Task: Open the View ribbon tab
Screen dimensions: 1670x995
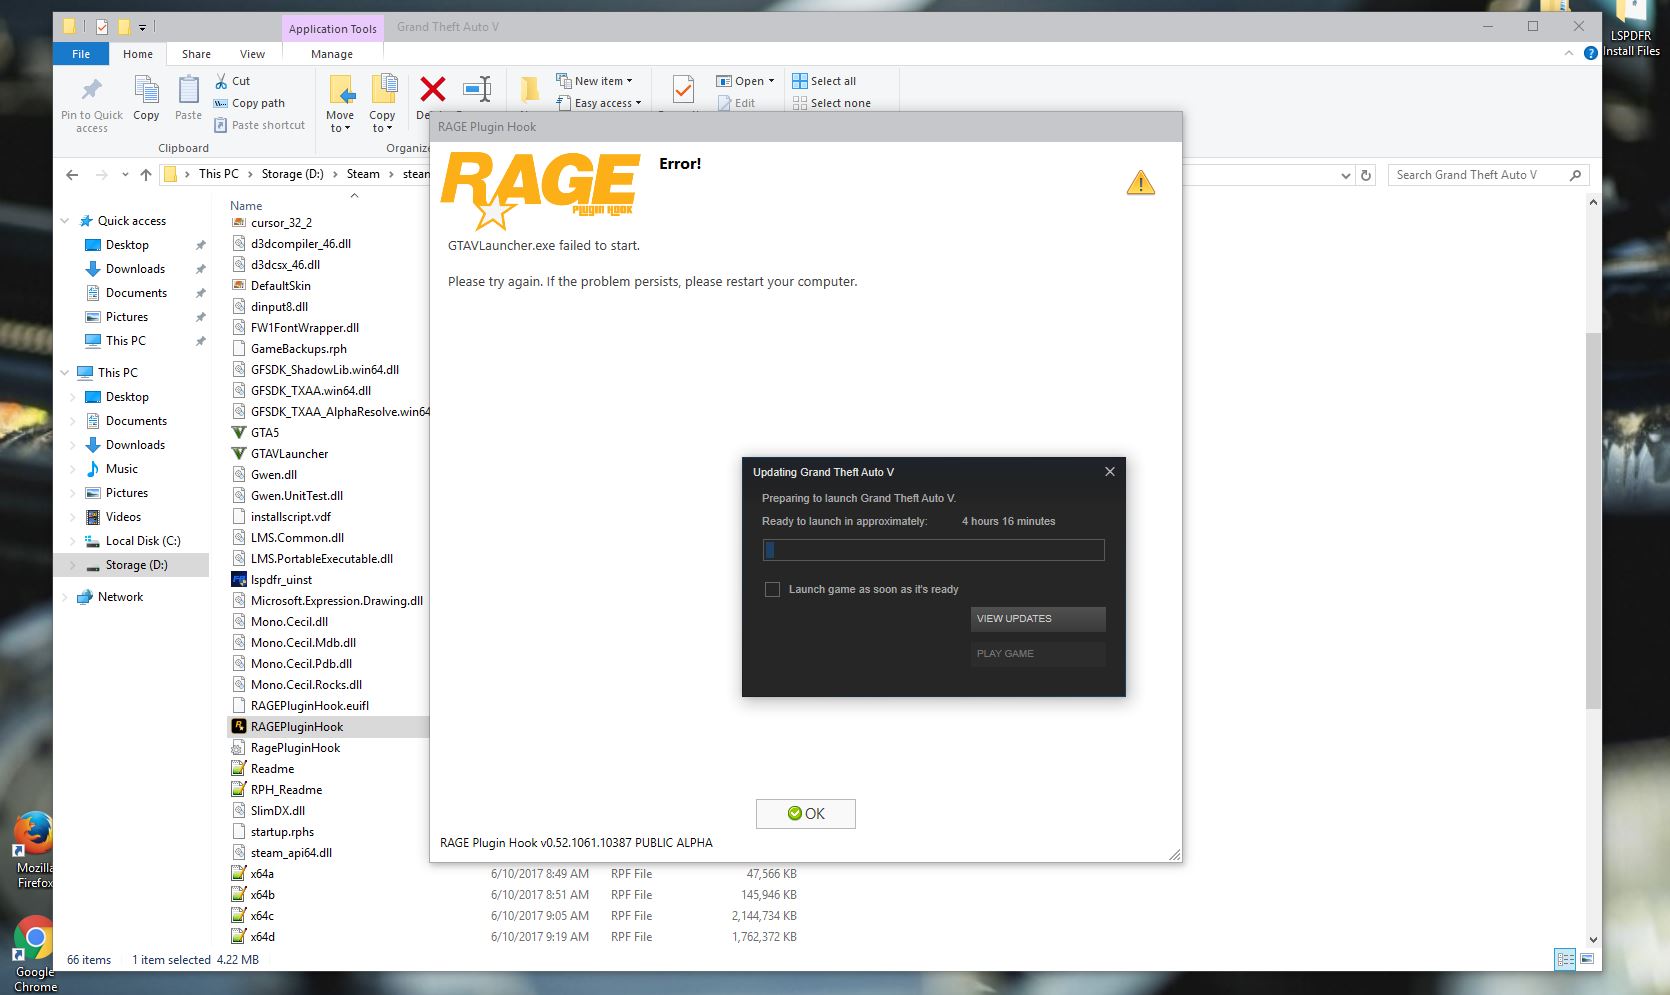Action: [252, 54]
